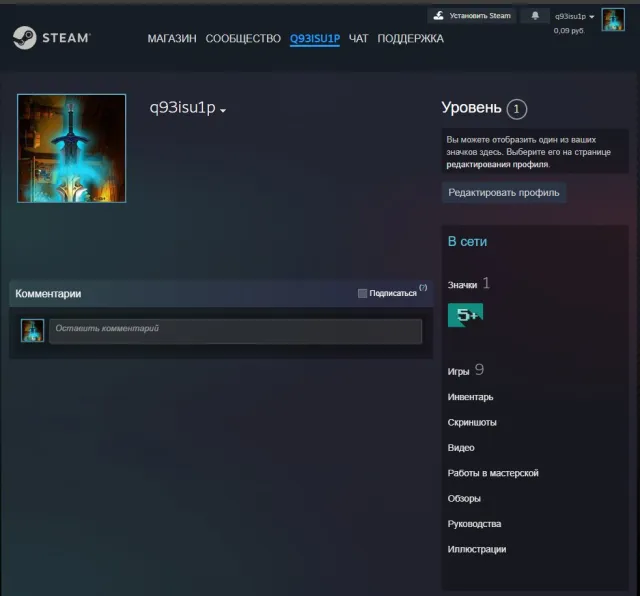Follow the редактирования профиля link
The height and width of the screenshot is (596, 640).
click(497, 165)
